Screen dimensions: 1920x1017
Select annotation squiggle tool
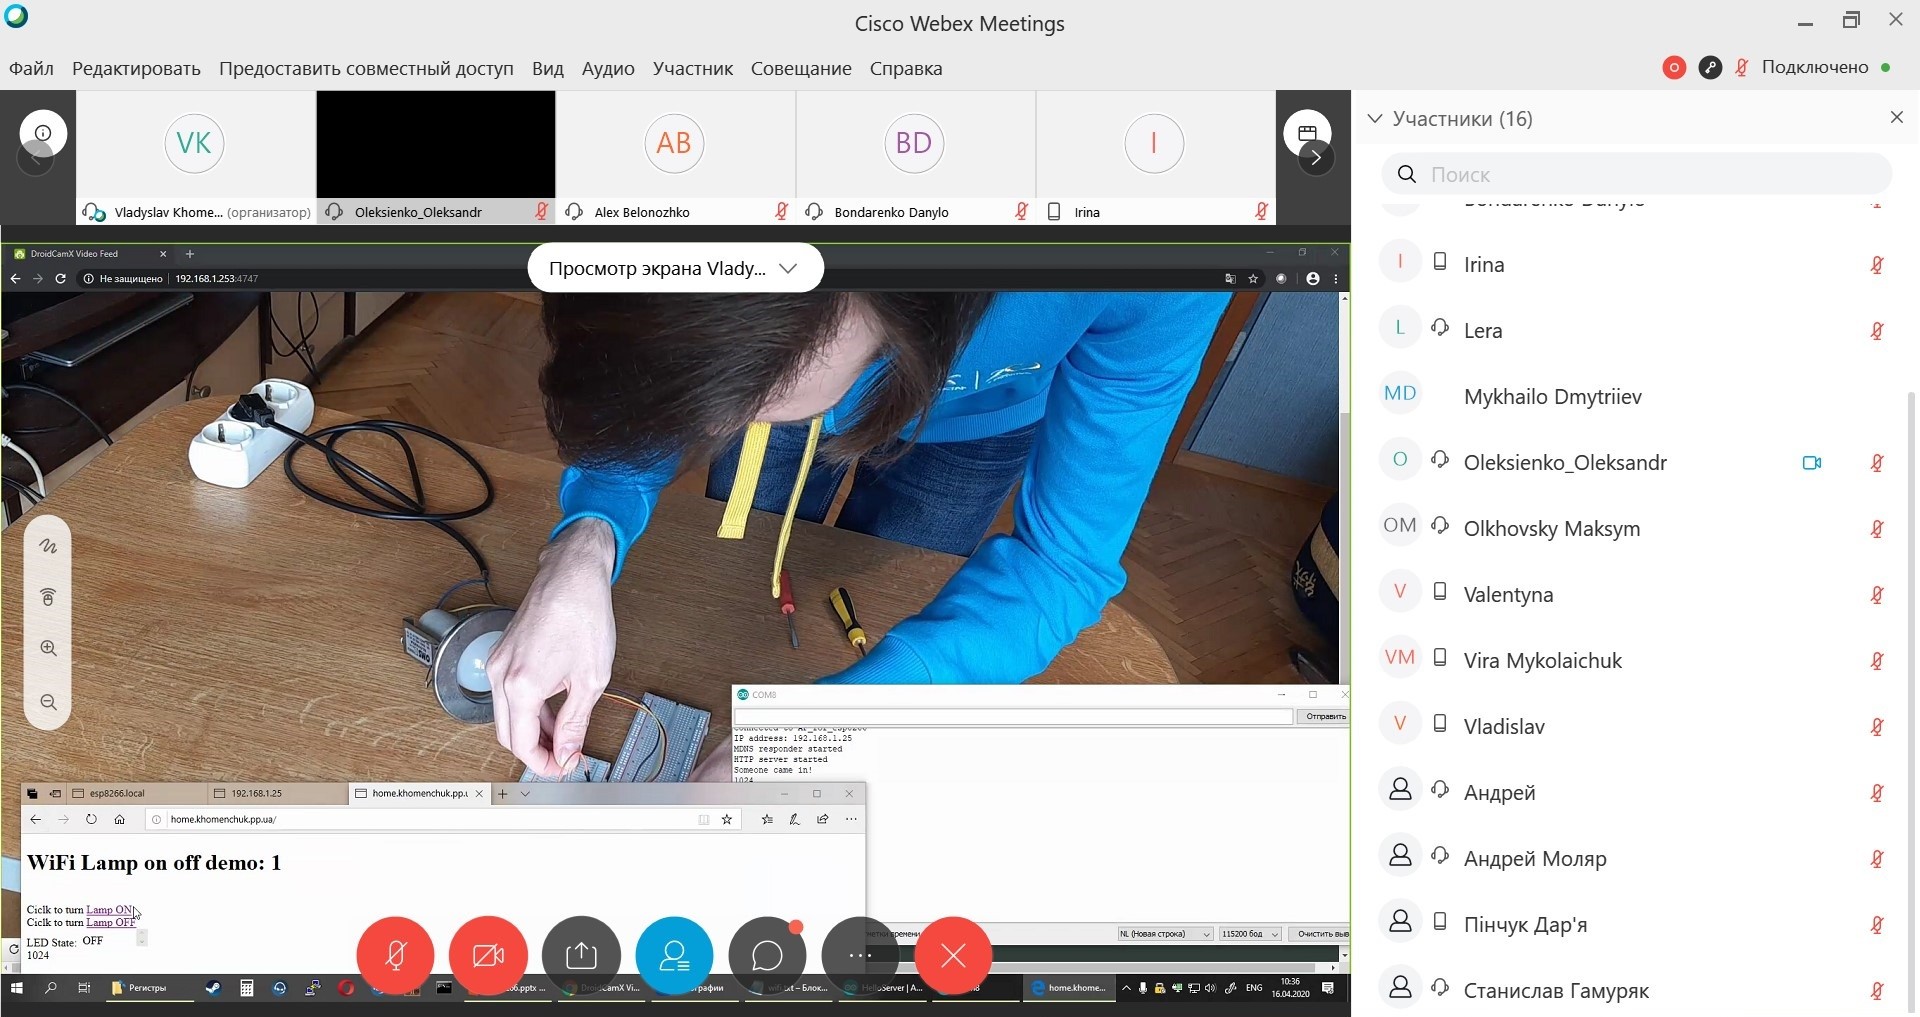[48, 546]
